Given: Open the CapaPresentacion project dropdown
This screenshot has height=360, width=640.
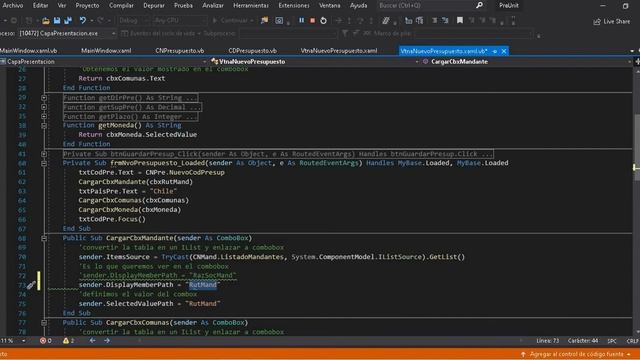Looking at the screenshot, I should pos(104,62).
